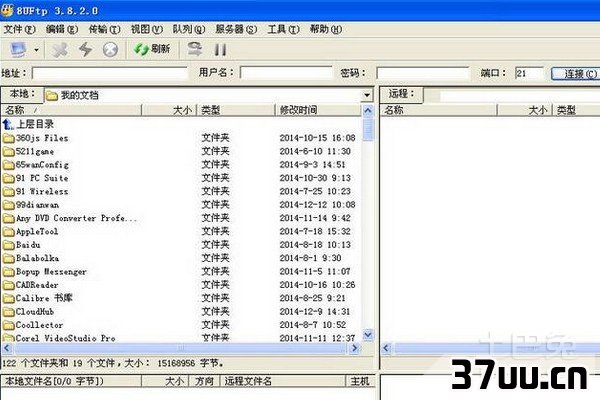This screenshot has width=600, height=400.
Task: Sort remote list by 类型 column
Action: point(576,110)
